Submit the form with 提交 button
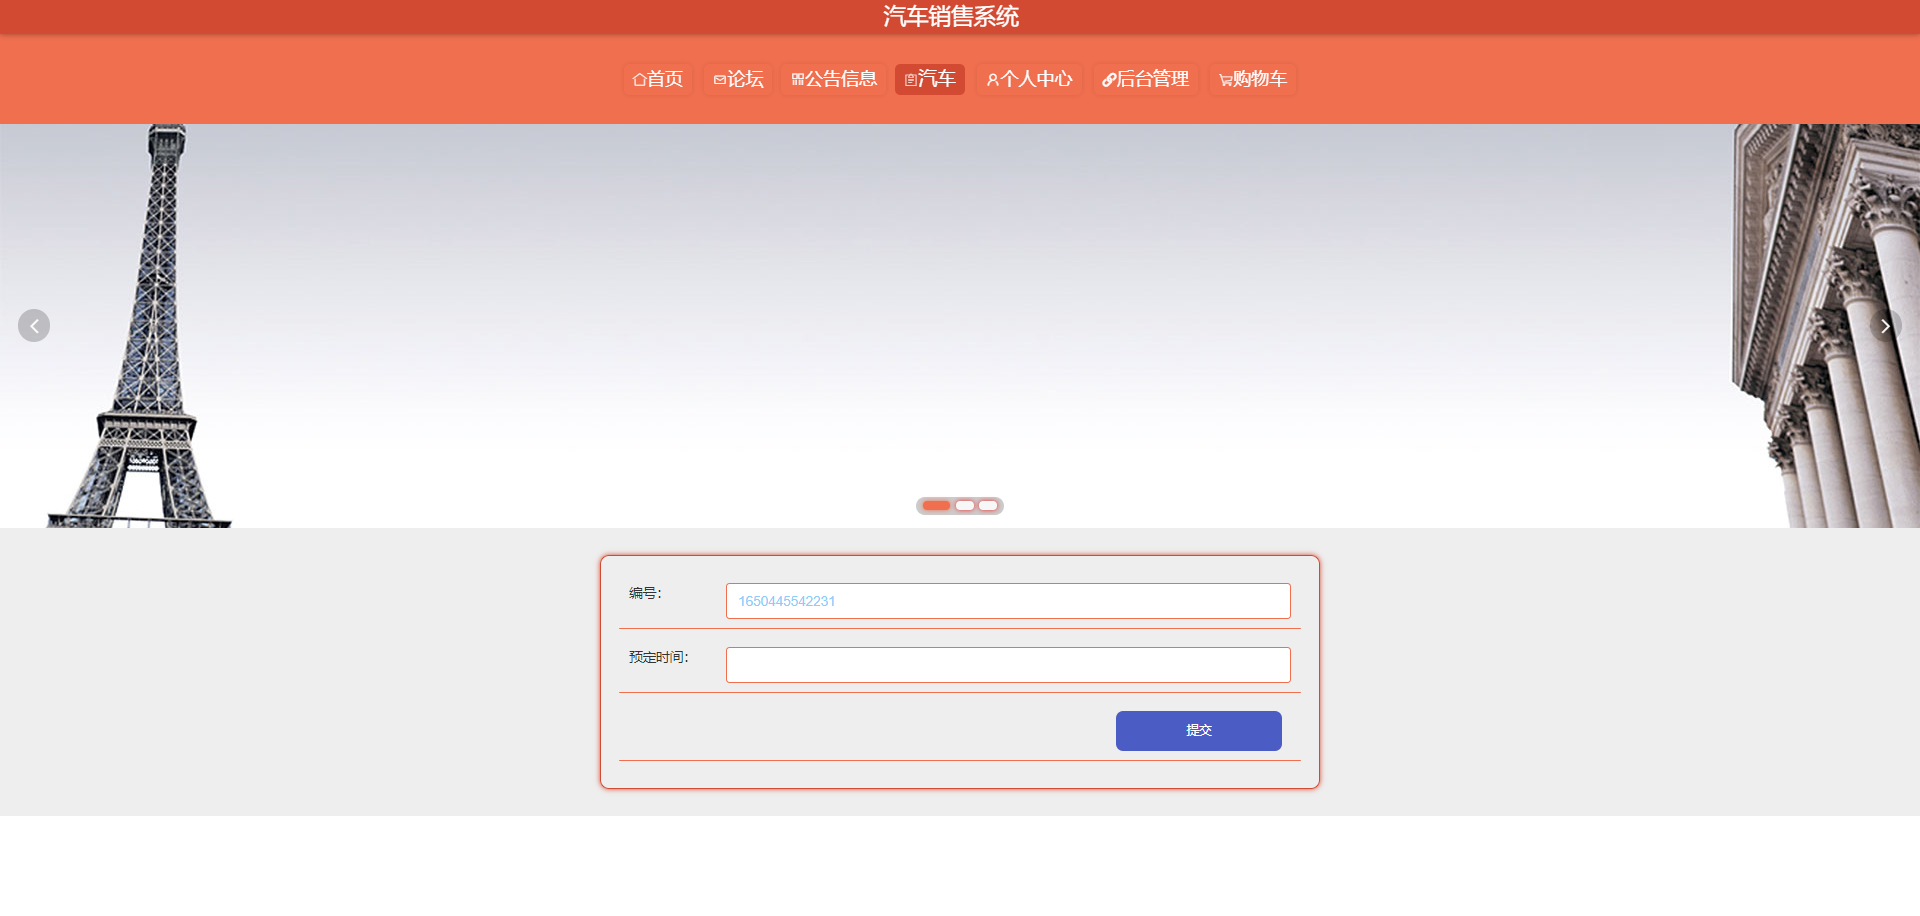This screenshot has width=1920, height=916. click(1199, 730)
